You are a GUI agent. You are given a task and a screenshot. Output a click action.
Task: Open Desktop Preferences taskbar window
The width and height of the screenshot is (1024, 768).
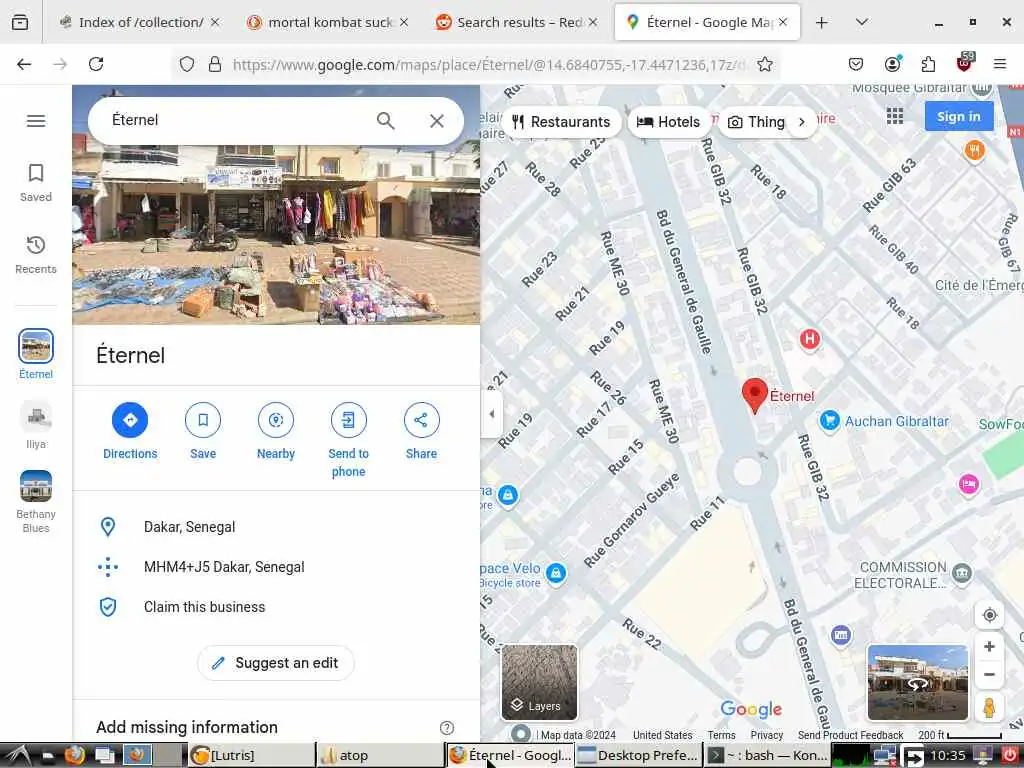coord(639,756)
